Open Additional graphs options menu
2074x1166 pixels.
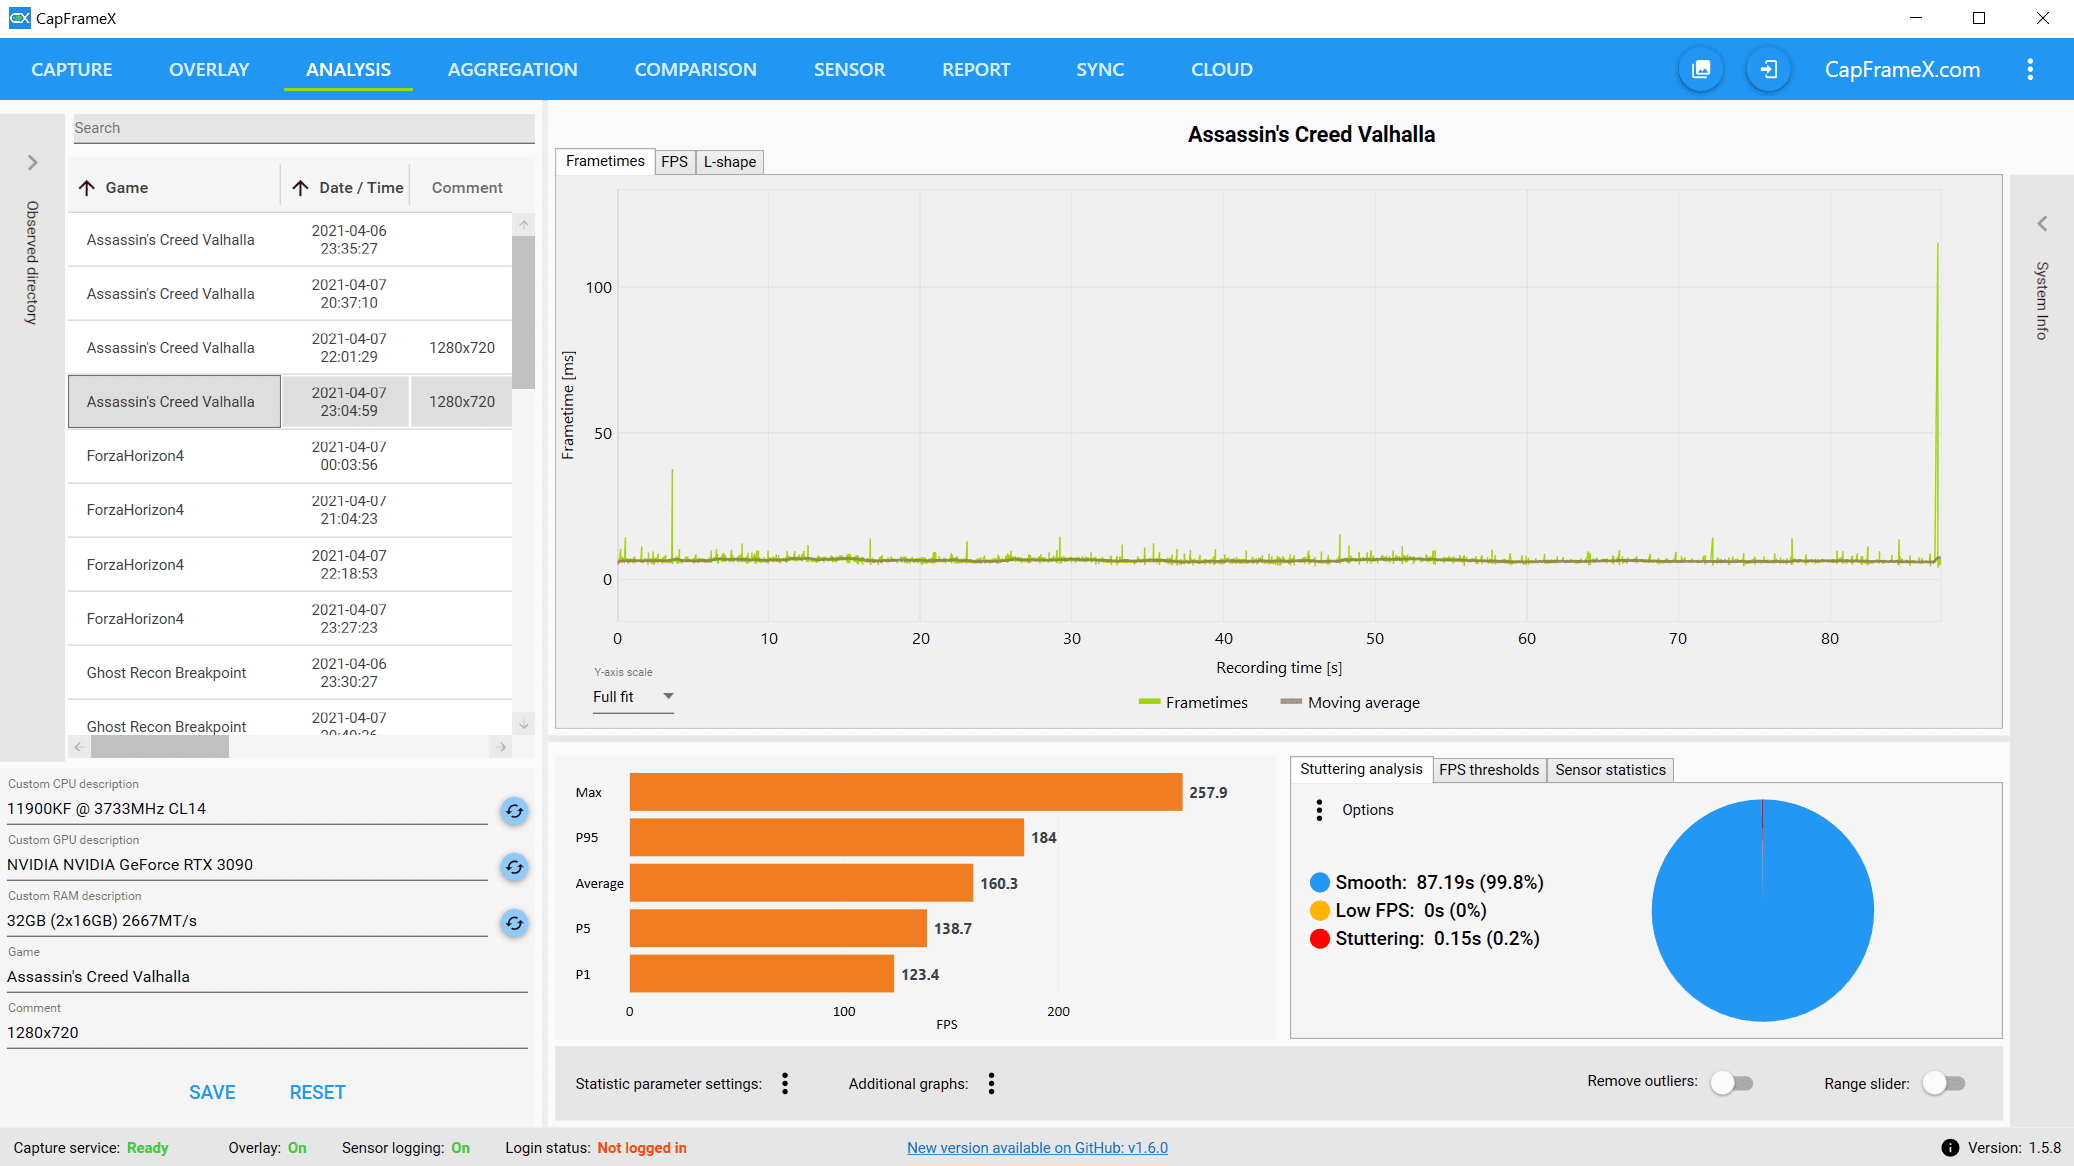point(991,1084)
